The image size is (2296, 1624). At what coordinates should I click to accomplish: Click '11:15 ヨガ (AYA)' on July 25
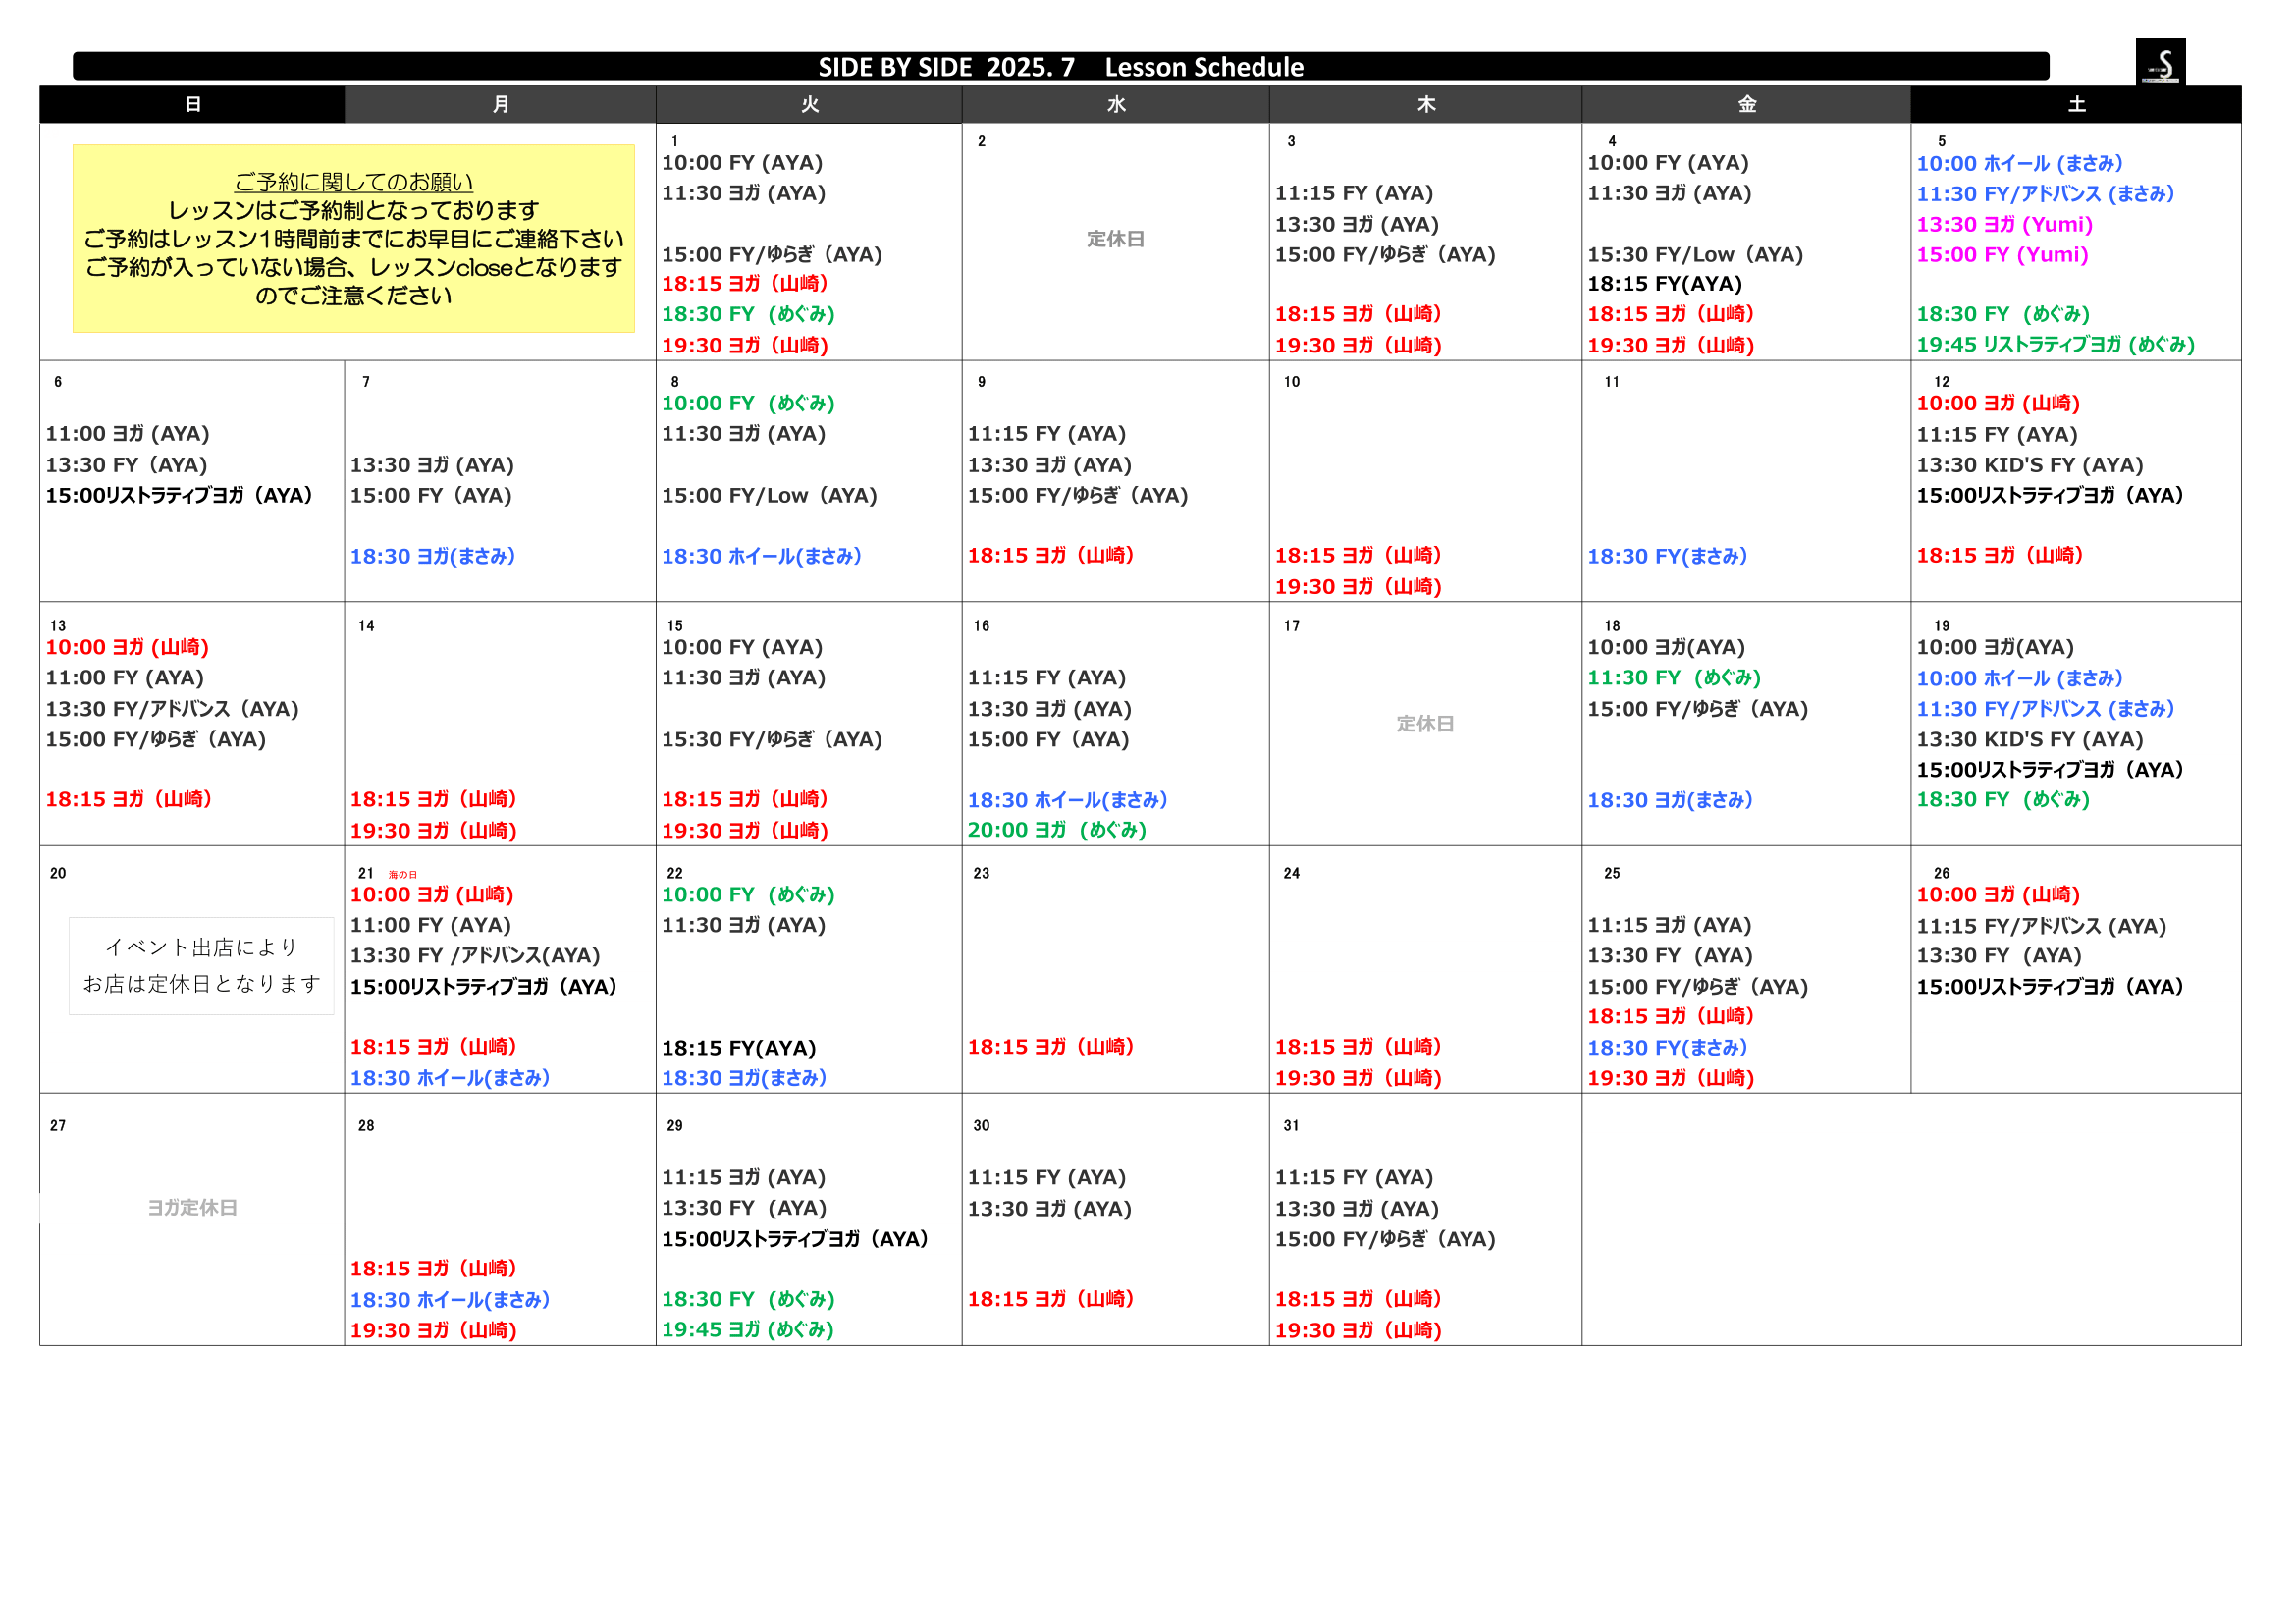(x=1669, y=925)
